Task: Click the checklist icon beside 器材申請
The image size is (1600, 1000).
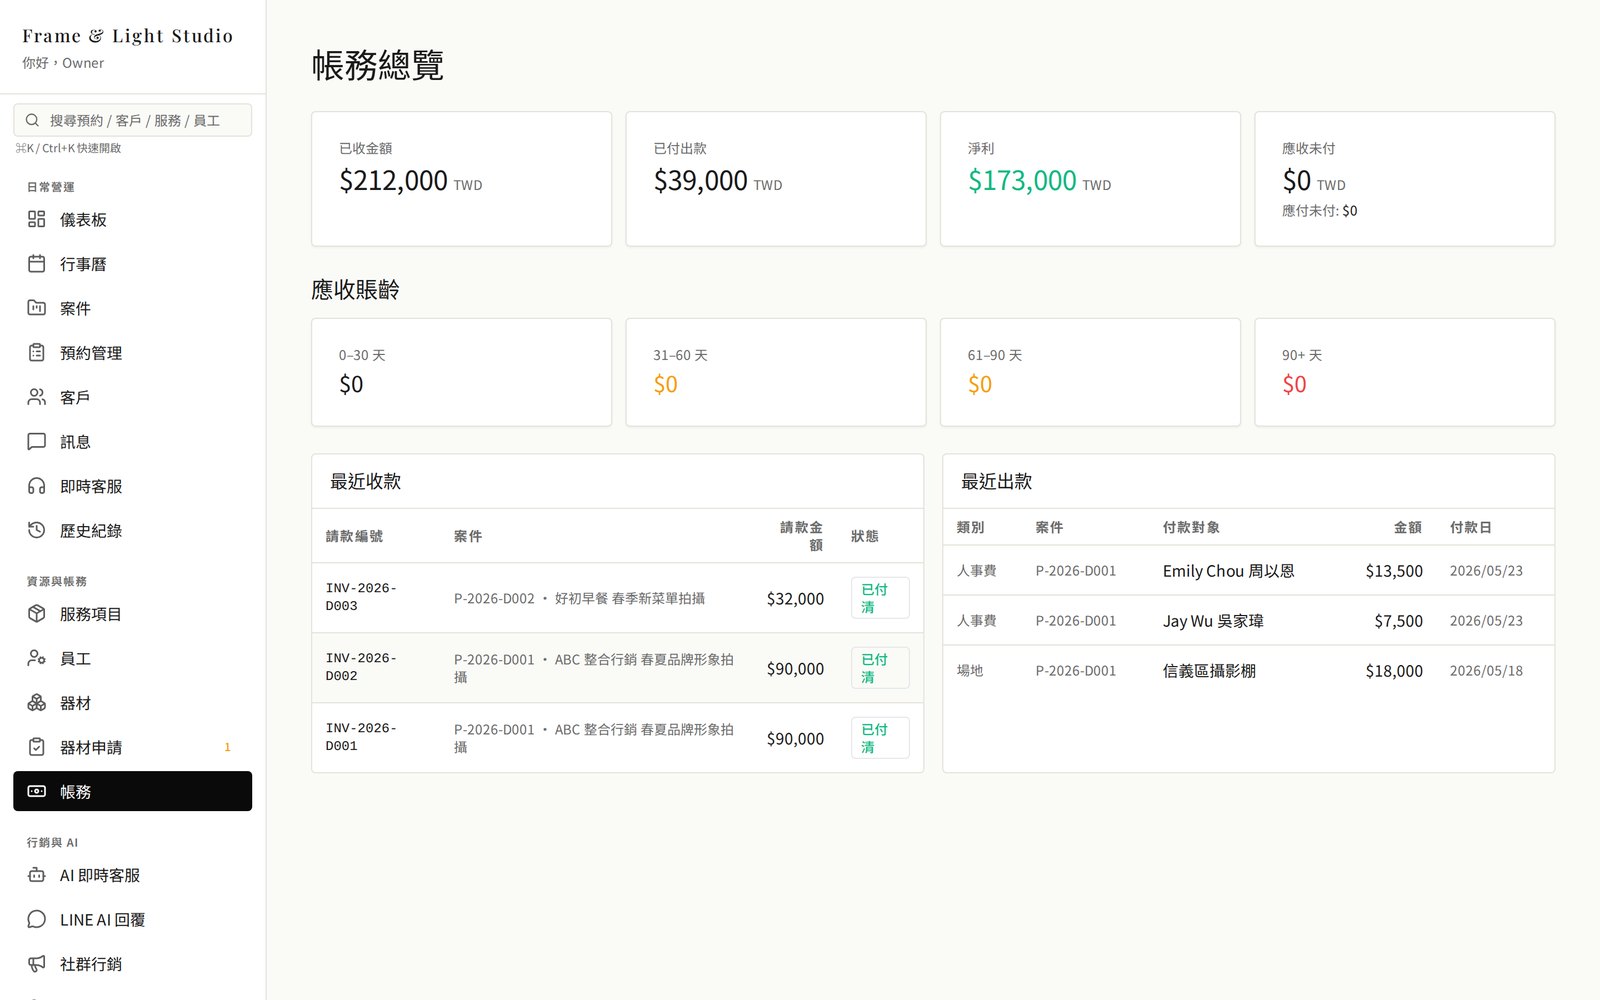Action: [37, 747]
